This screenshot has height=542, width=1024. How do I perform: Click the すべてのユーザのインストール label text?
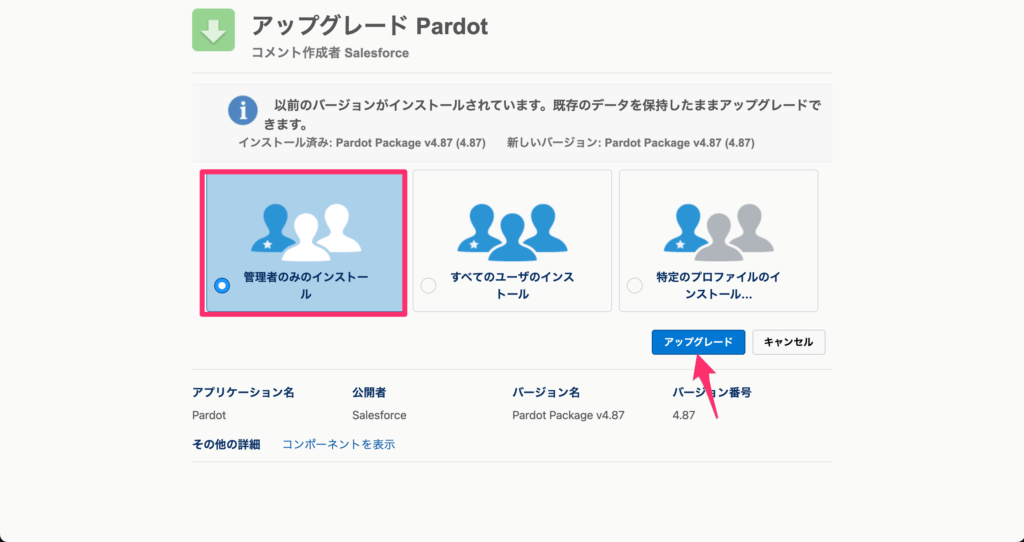point(513,285)
